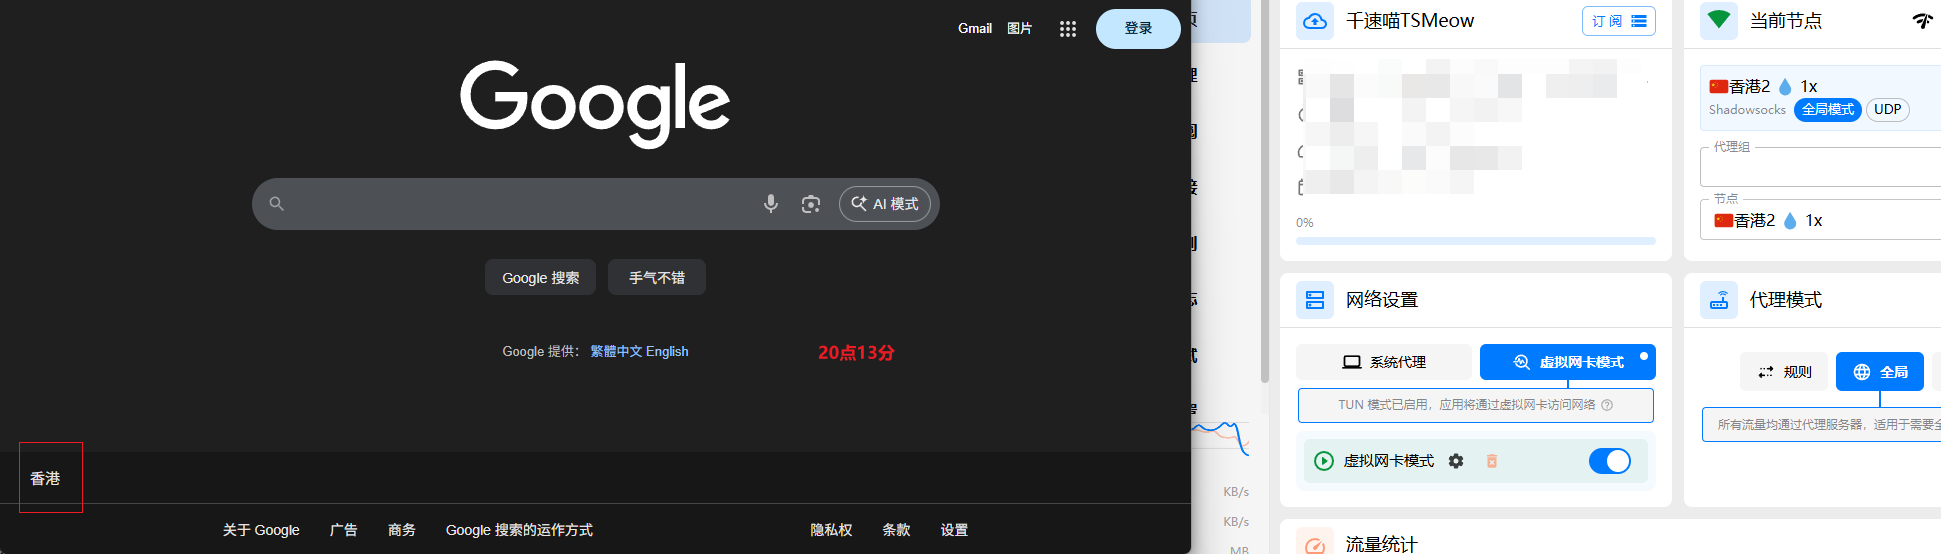
Task: Click the 登录 sign-in button
Action: [1138, 29]
